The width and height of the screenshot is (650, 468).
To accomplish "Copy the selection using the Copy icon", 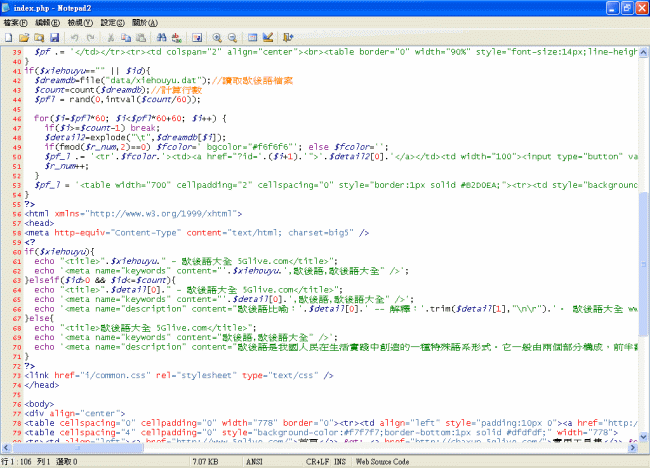I will pos(126,37).
